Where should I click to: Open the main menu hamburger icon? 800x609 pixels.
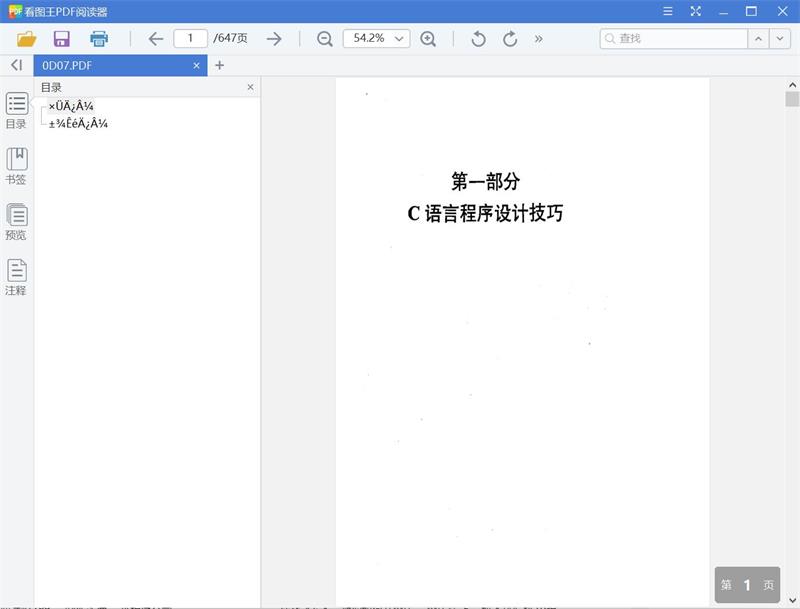667,11
